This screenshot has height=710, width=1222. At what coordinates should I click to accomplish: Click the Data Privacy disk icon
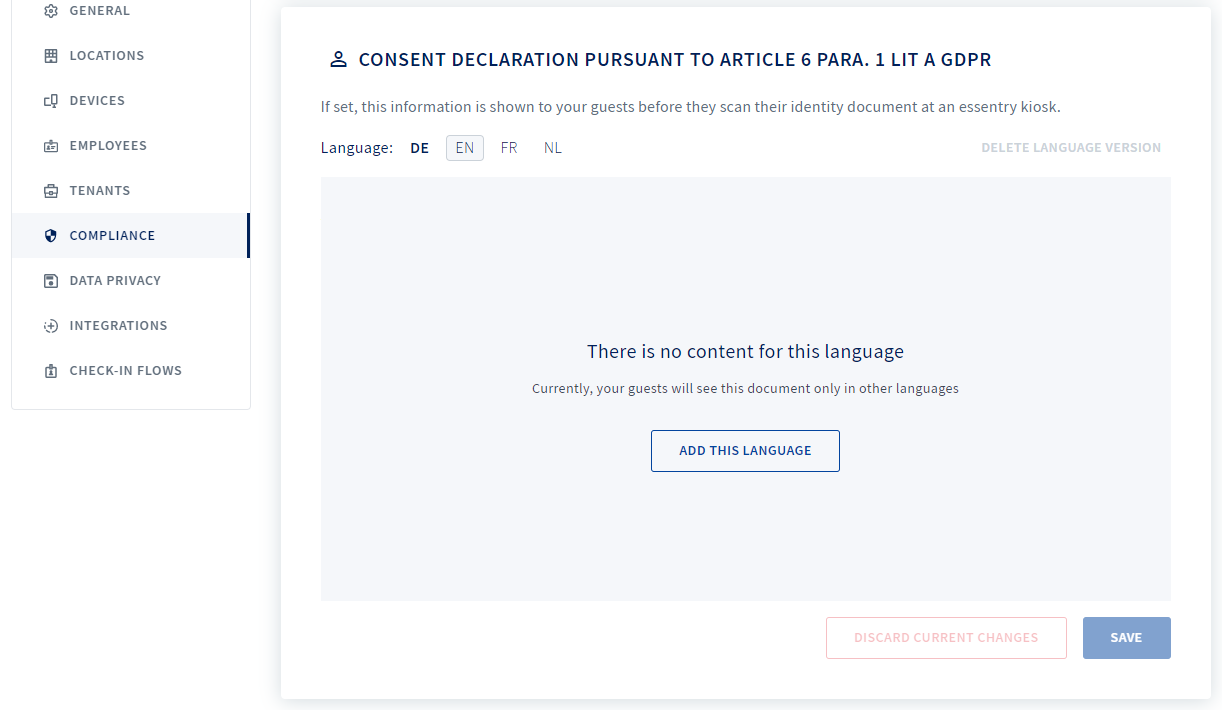51,281
